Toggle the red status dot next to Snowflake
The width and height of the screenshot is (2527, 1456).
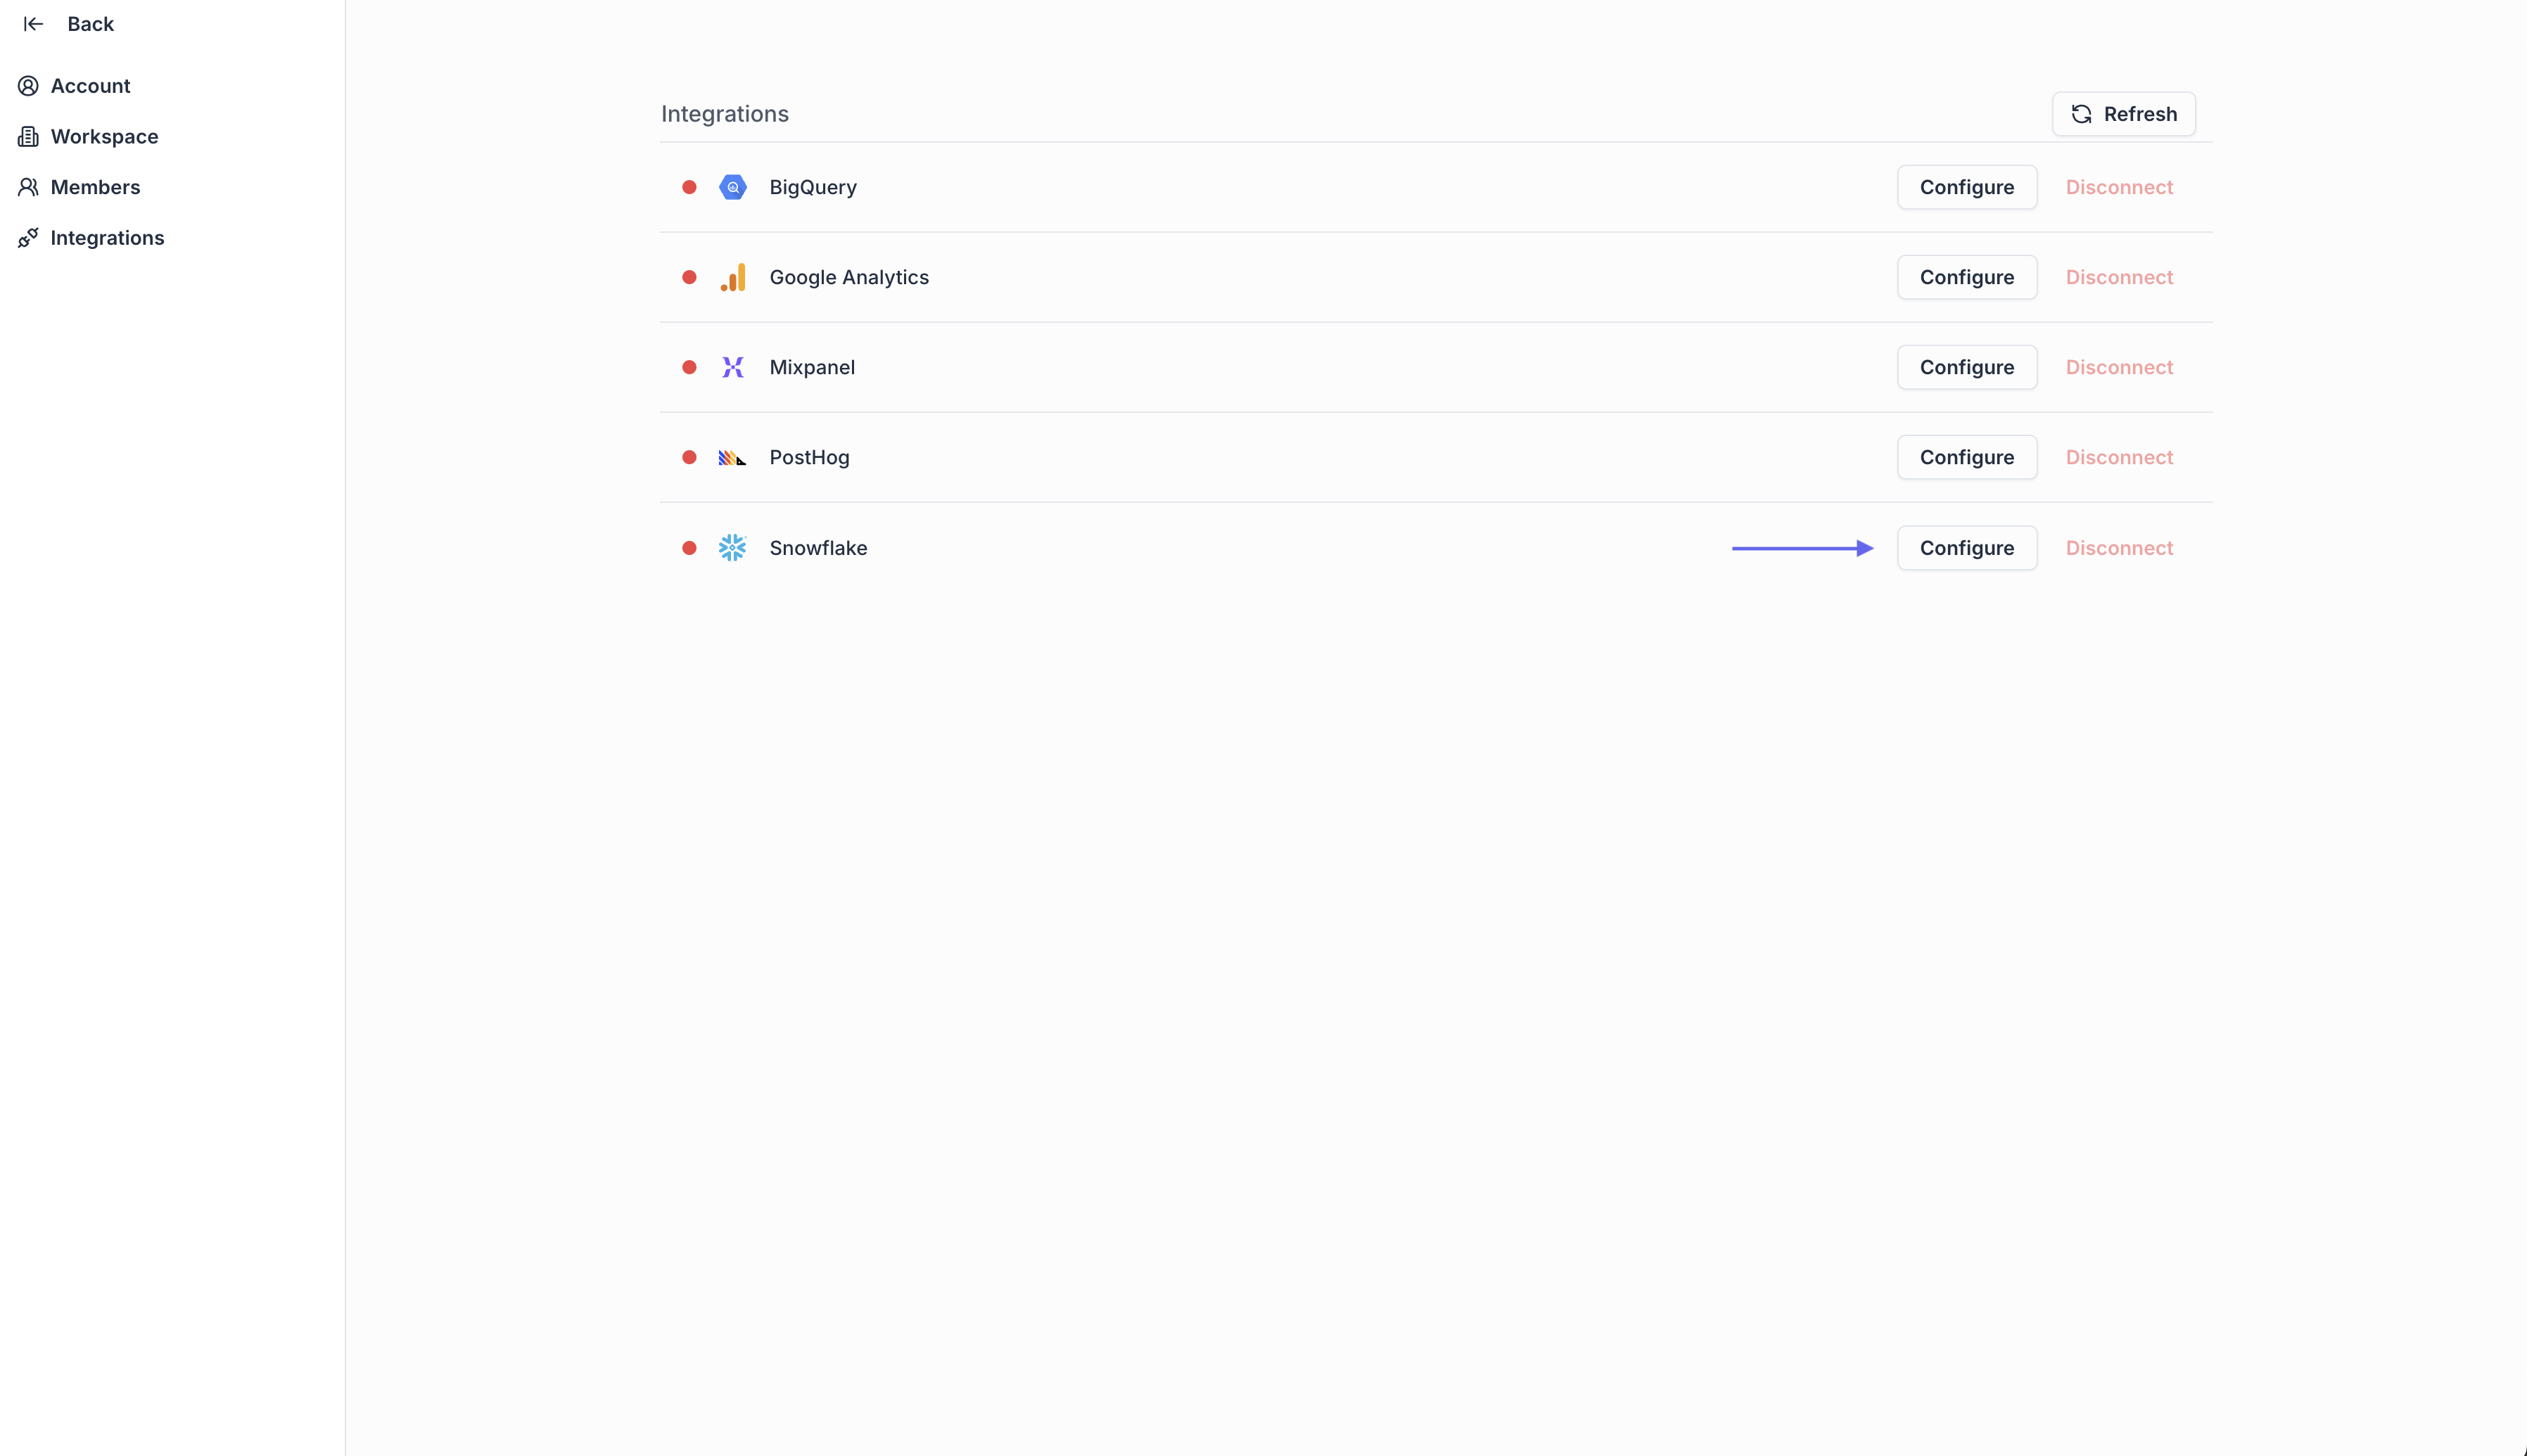coord(689,547)
